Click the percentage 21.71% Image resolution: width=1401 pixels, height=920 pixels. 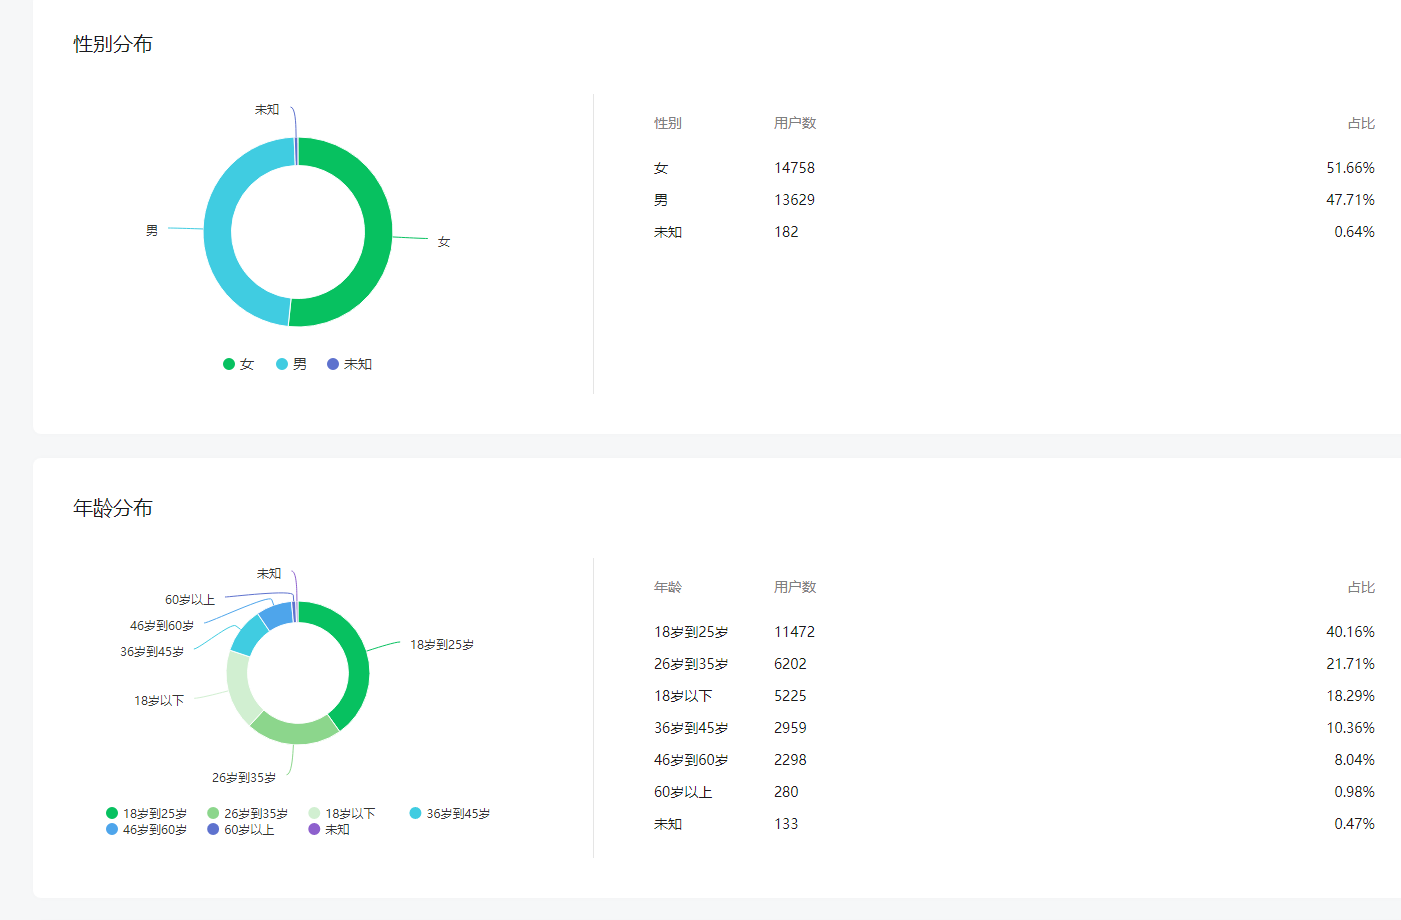(x=1350, y=664)
